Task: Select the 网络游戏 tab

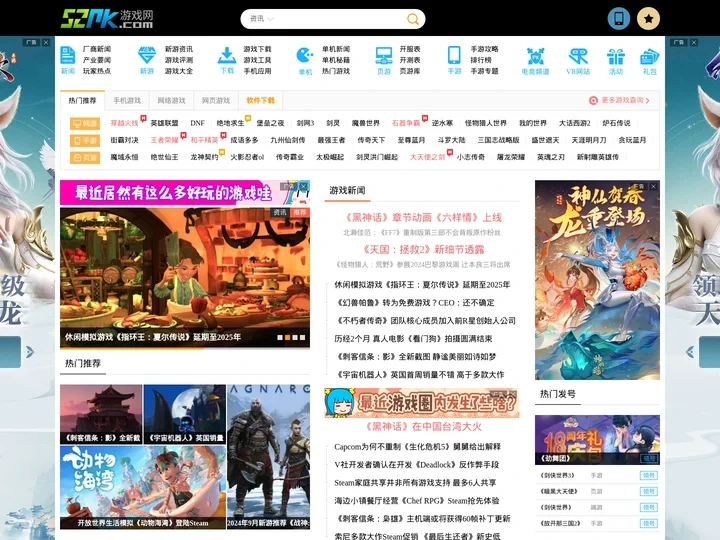Action: [x=171, y=100]
